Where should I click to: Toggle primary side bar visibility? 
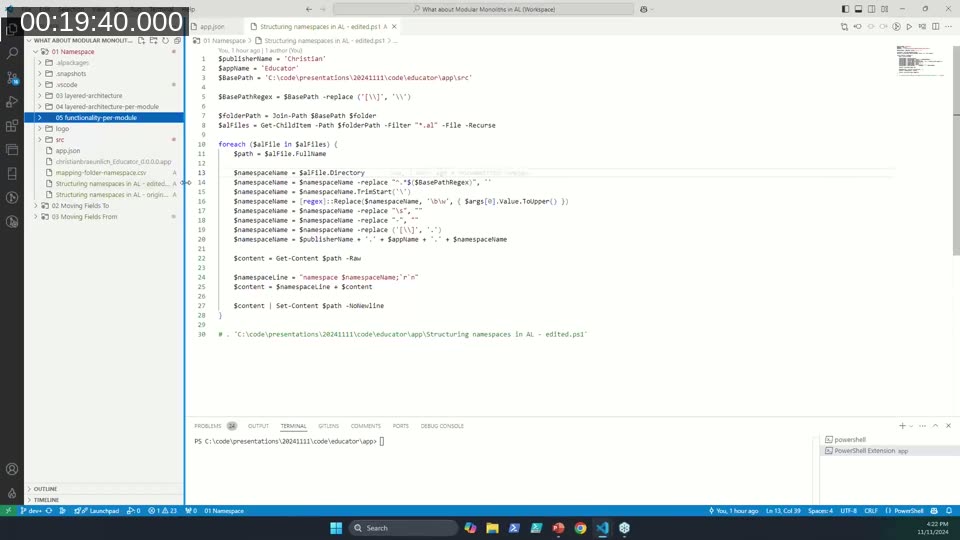click(846, 9)
